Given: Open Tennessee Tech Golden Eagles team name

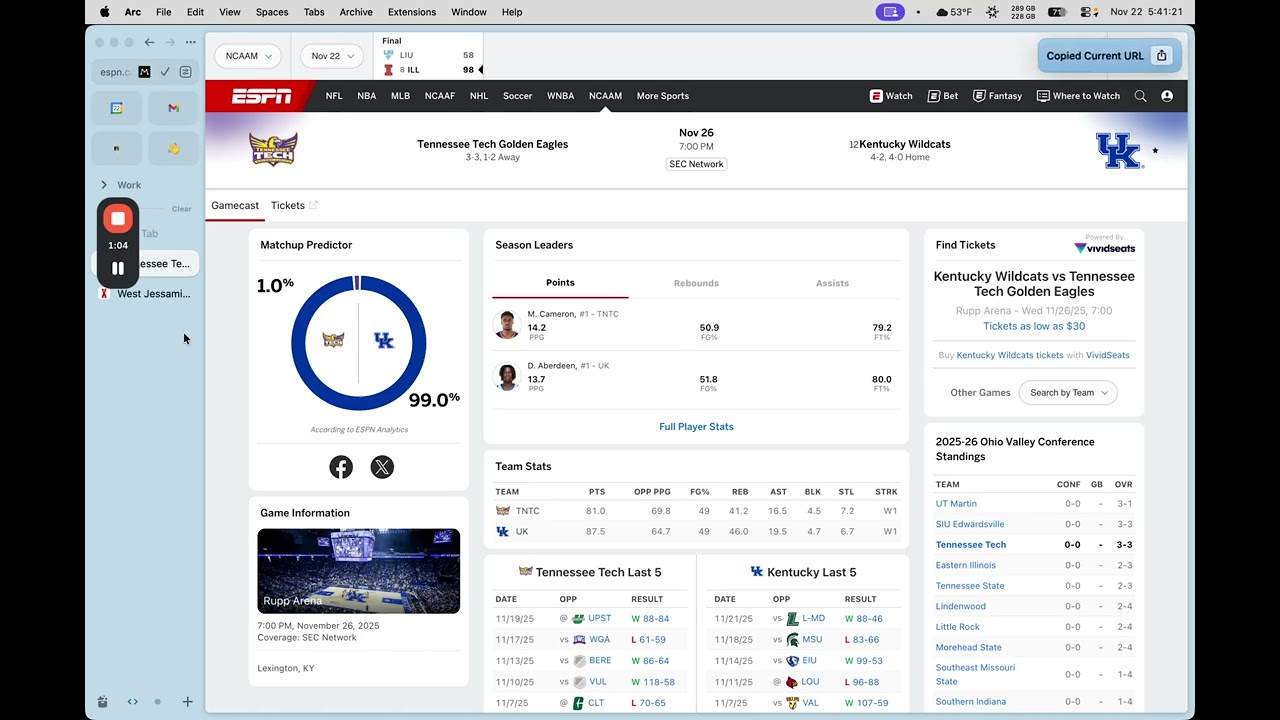Looking at the screenshot, I should pyautogui.click(x=493, y=144).
